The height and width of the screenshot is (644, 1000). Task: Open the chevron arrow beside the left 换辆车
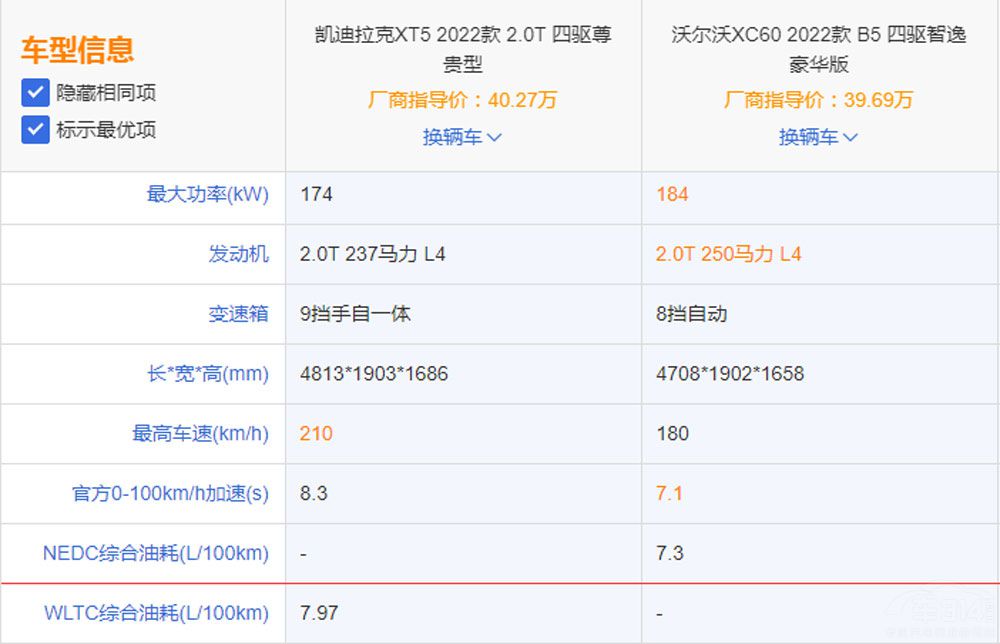pyautogui.click(x=494, y=137)
